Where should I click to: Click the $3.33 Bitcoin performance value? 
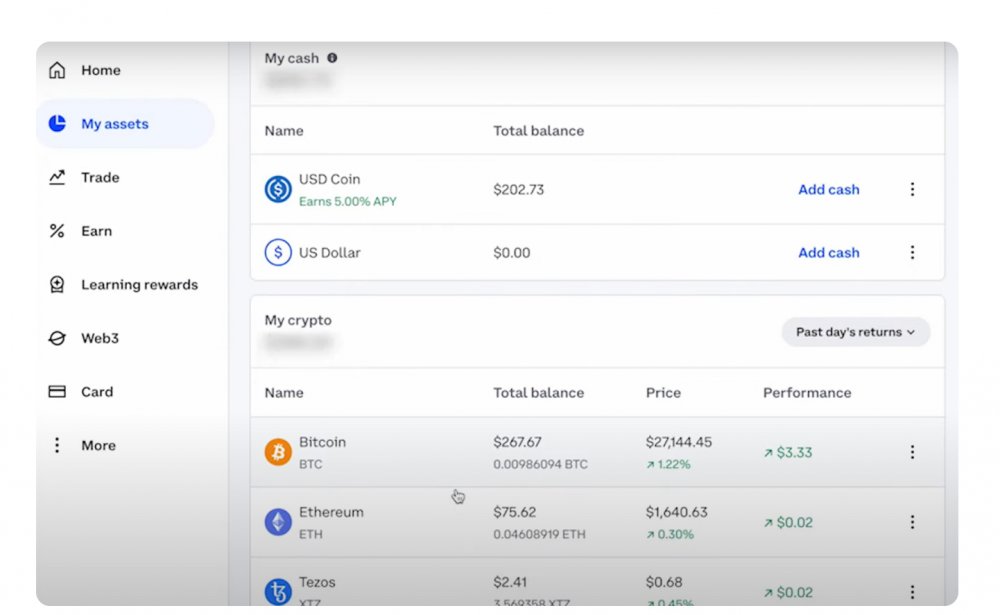[788, 452]
